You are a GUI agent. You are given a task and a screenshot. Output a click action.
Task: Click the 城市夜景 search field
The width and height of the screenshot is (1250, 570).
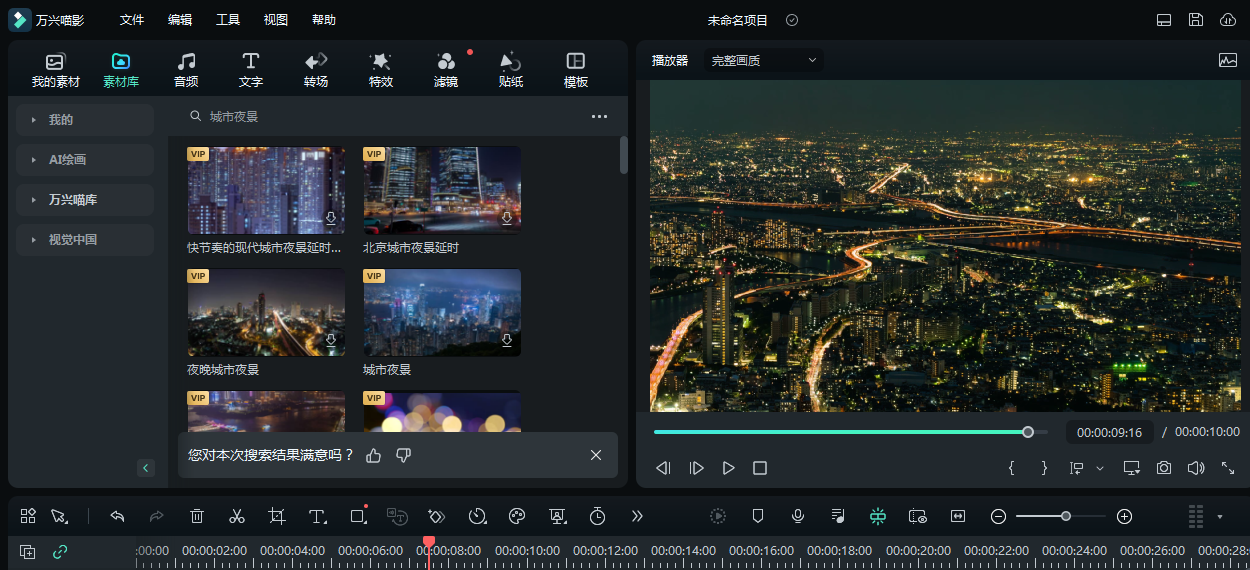(x=380, y=117)
